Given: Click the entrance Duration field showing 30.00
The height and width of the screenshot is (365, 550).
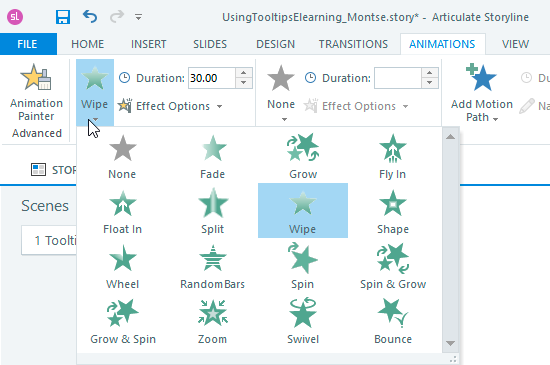Looking at the screenshot, I should [x=212, y=78].
